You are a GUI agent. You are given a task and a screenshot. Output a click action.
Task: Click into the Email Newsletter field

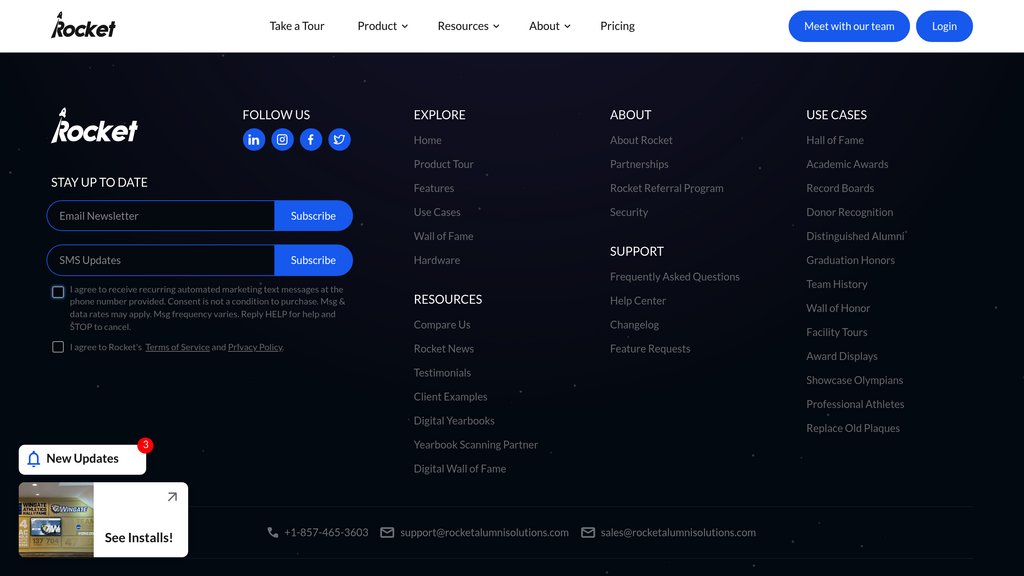[x=162, y=216]
